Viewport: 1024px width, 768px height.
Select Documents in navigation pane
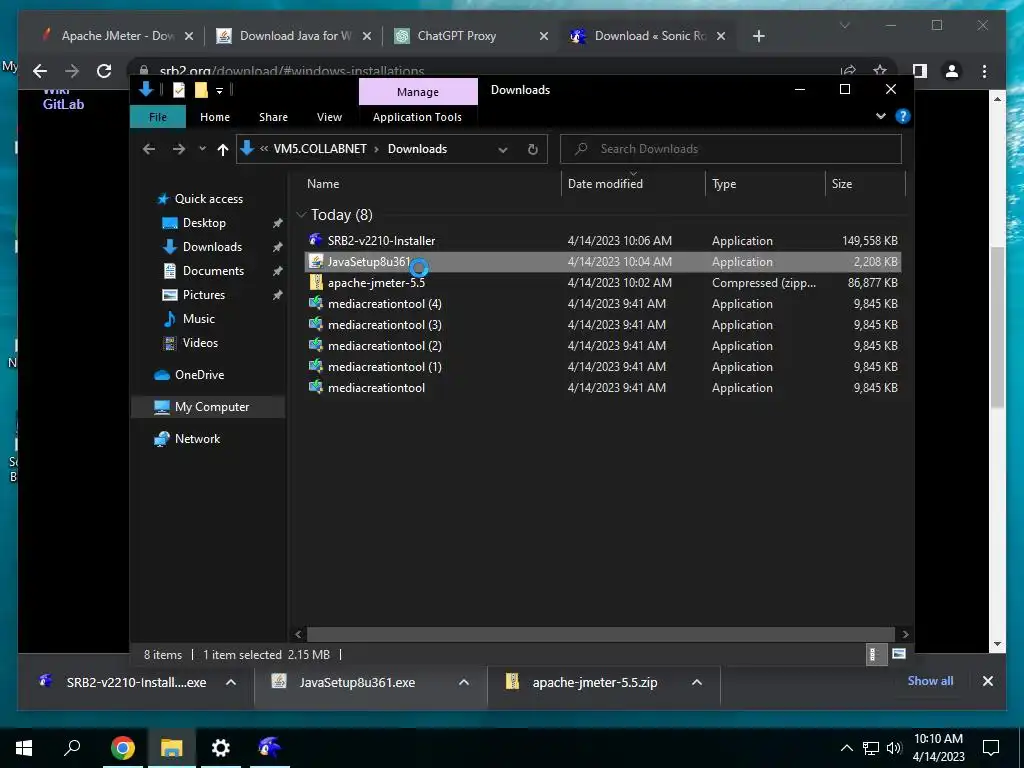pos(213,270)
